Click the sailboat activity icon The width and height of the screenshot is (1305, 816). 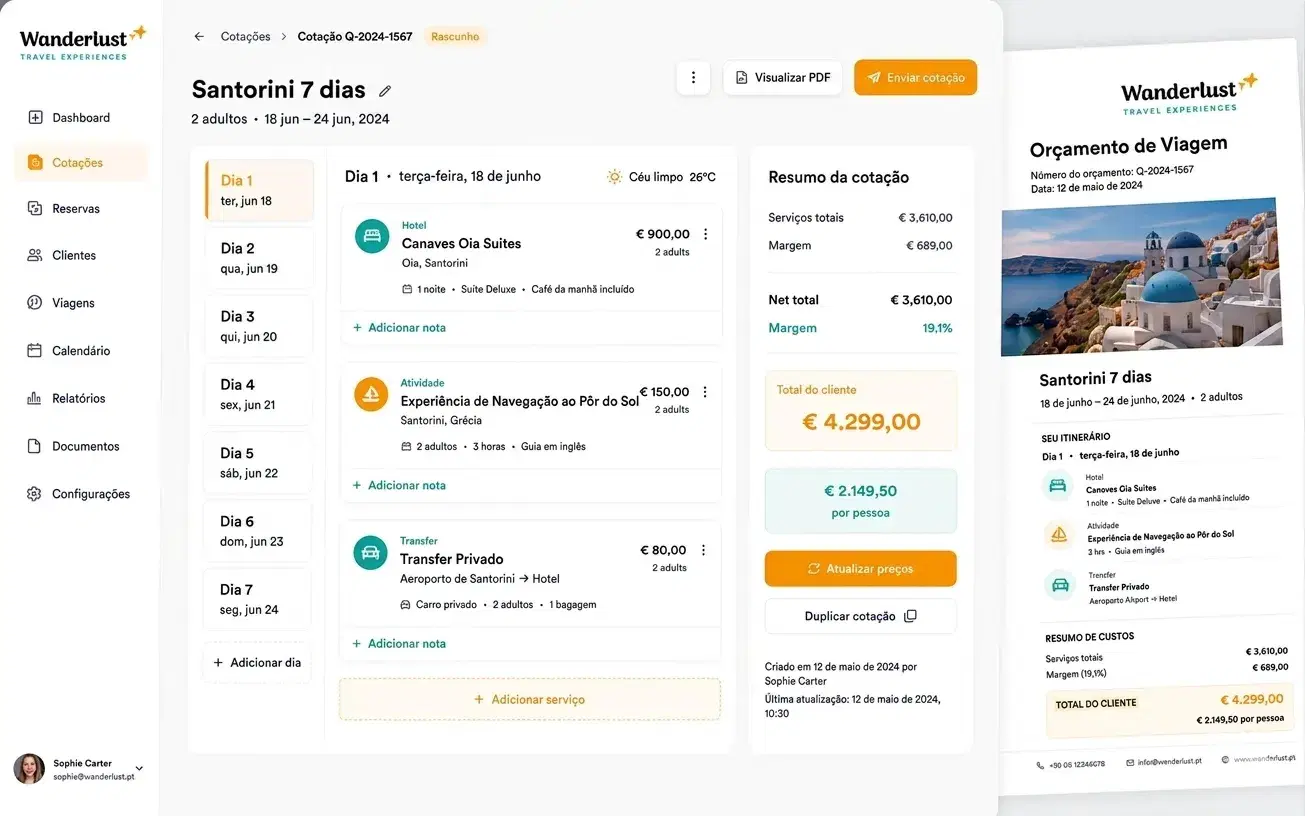point(371,394)
